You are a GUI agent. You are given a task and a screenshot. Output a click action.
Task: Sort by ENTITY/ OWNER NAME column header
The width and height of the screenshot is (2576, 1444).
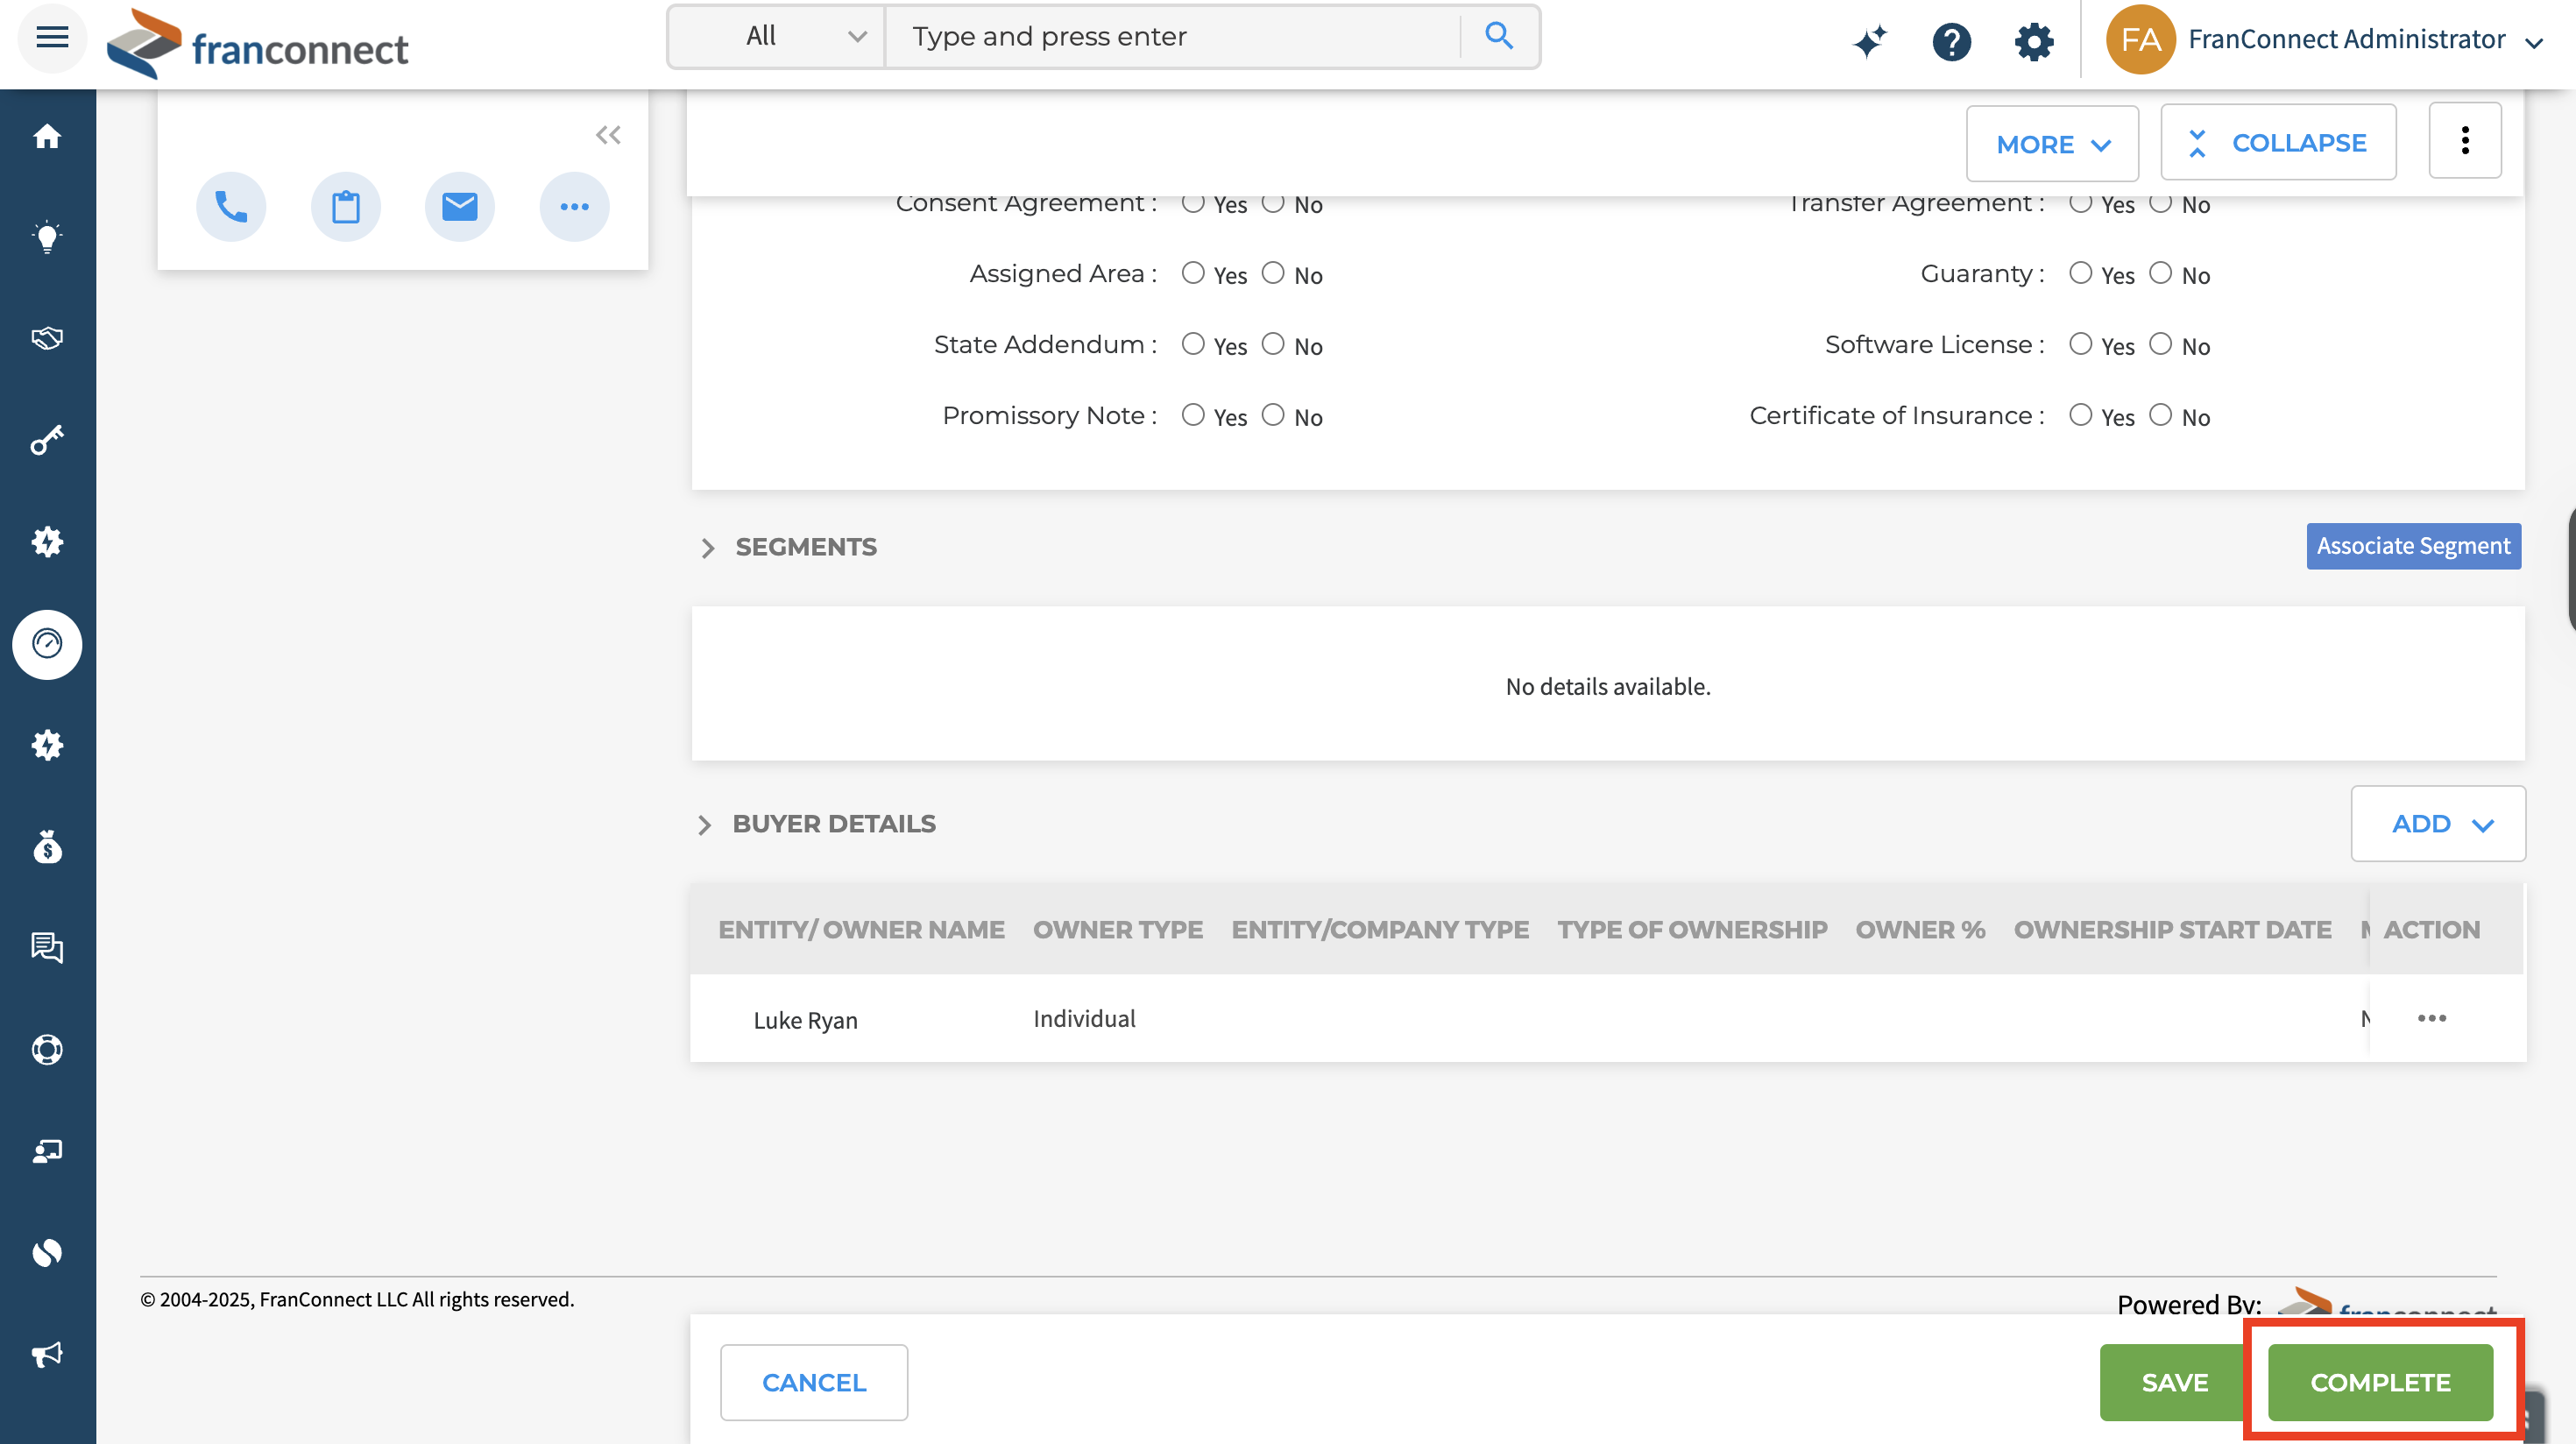(861, 929)
